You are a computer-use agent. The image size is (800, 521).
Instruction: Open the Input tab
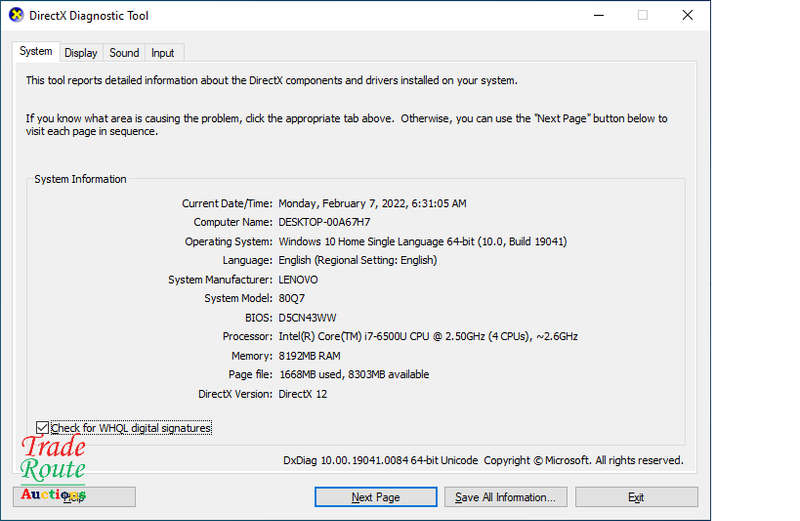click(x=163, y=53)
